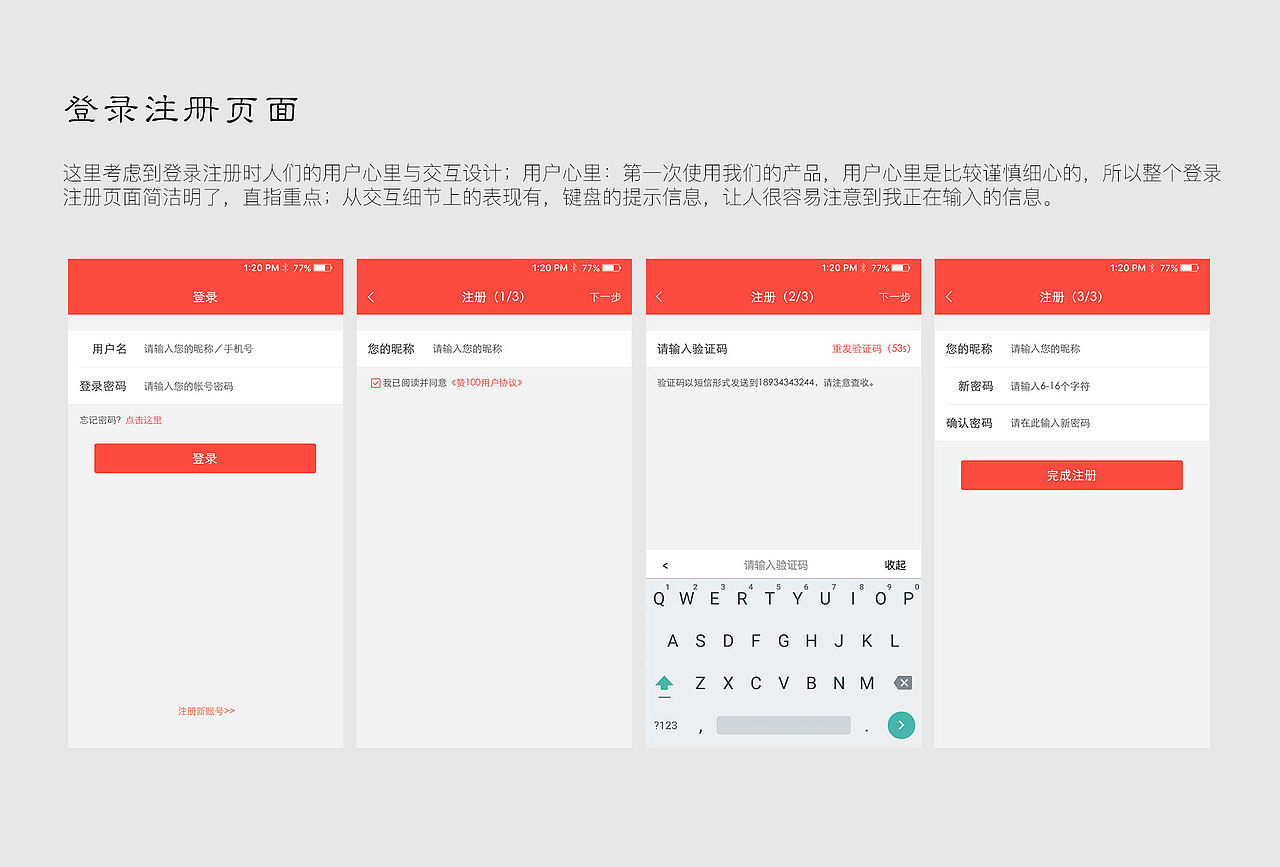Tap the S key on keyboard
This screenshot has height=867, width=1280.
point(700,641)
